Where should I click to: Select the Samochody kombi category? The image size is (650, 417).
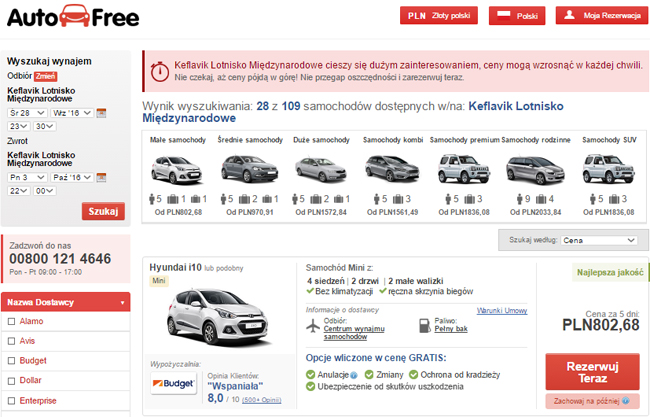click(x=393, y=177)
